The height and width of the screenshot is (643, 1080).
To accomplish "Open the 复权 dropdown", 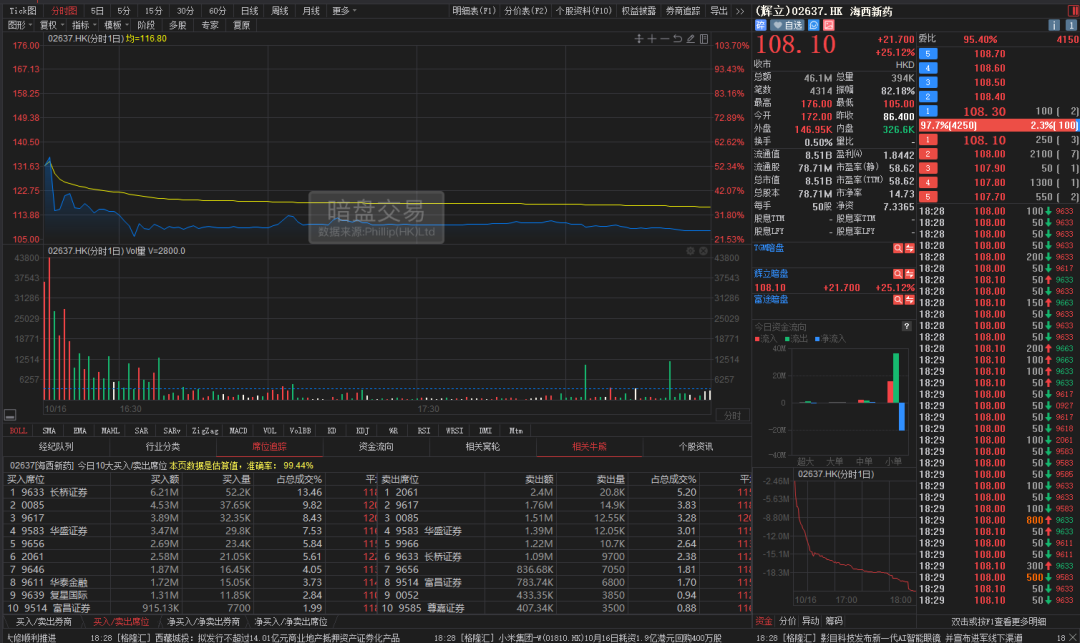I will (x=49, y=26).
